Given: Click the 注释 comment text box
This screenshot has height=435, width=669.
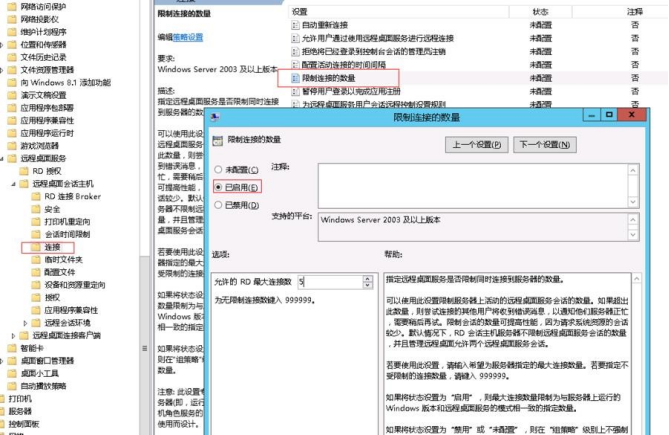Looking at the screenshot, I should point(474,186).
